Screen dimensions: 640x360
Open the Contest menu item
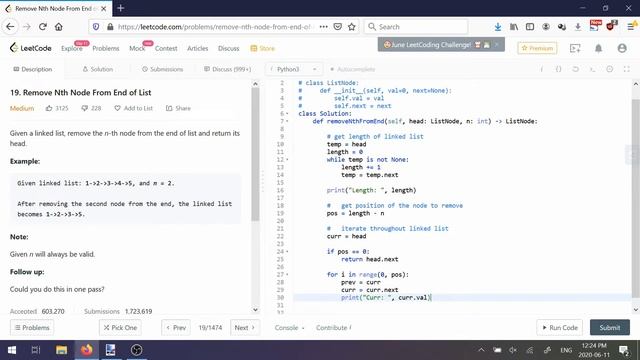tap(166, 48)
